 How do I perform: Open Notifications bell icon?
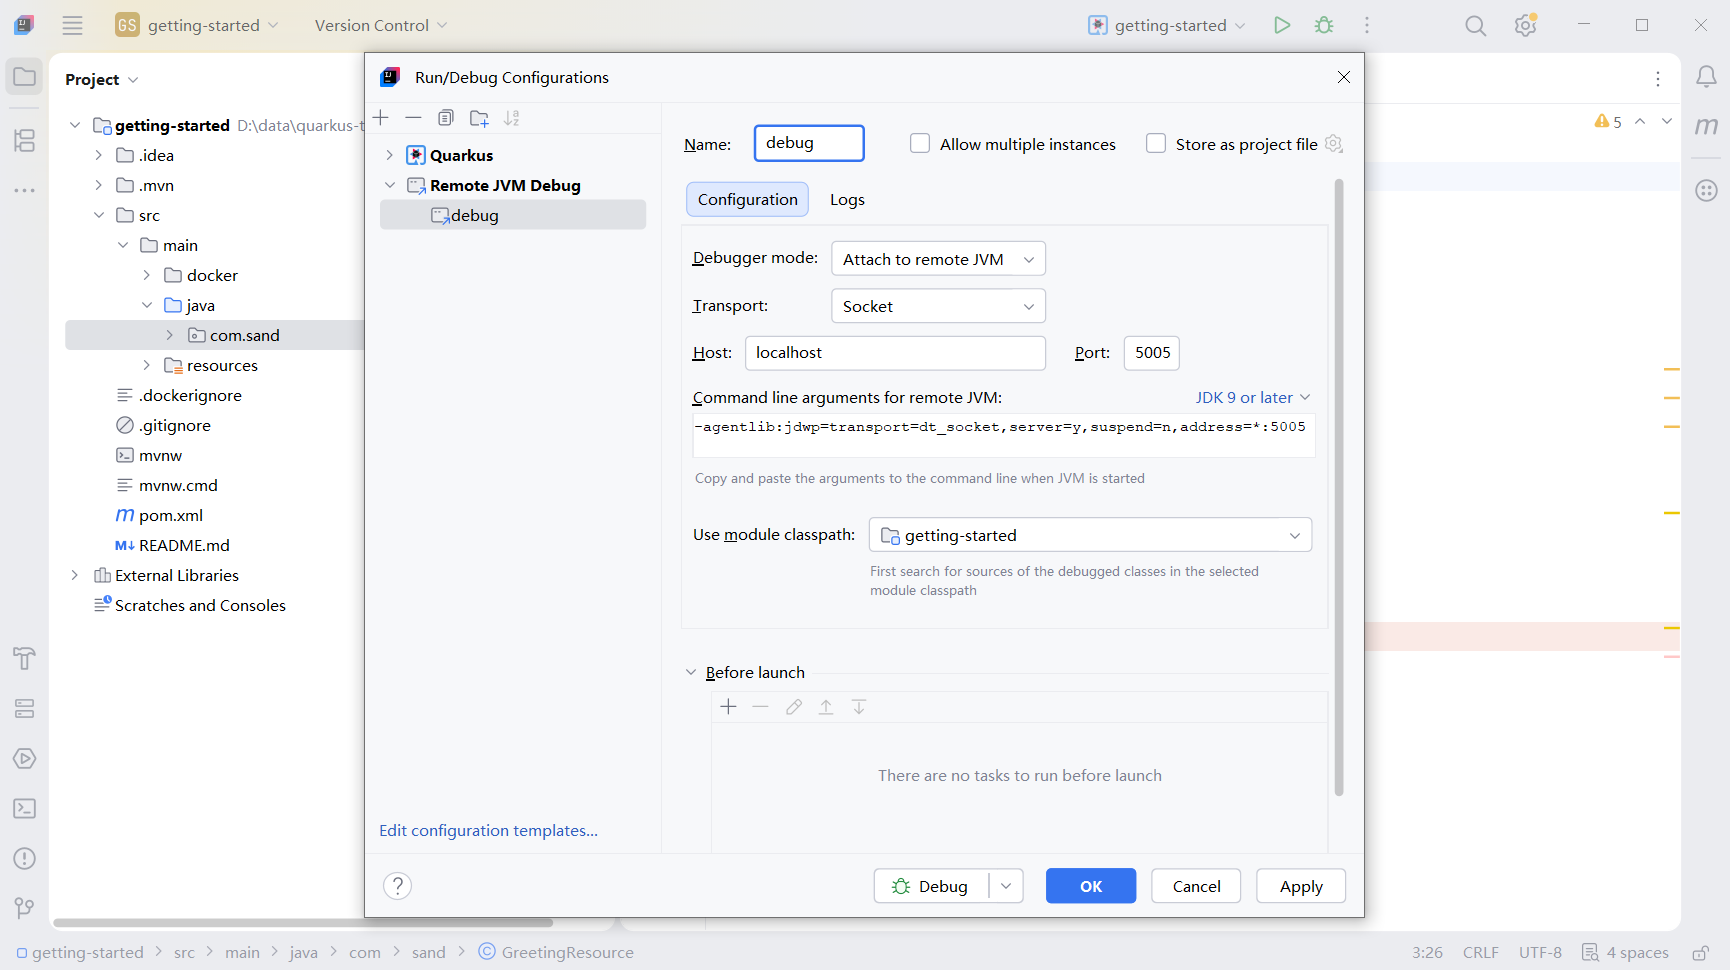[1706, 77]
